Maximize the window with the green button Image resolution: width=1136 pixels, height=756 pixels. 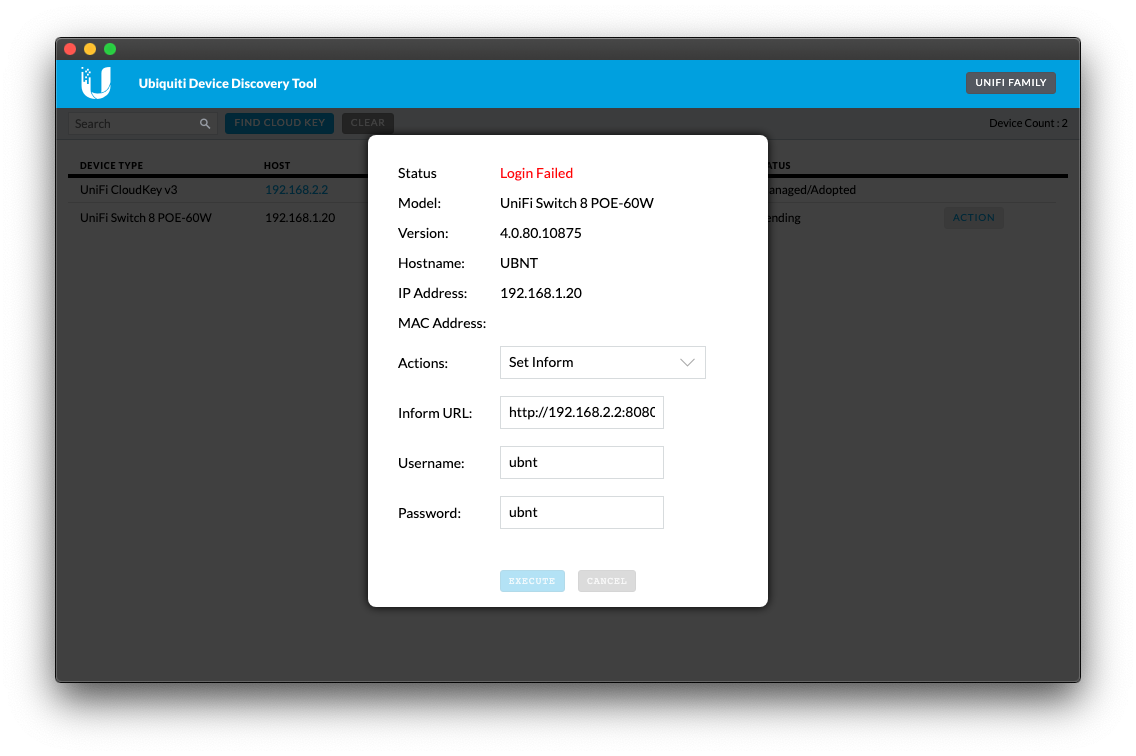[x=110, y=49]
